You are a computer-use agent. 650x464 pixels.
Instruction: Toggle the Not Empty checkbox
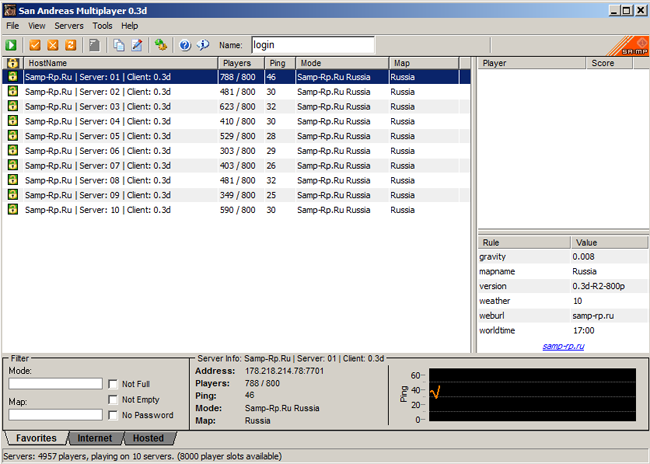point(113,399)
